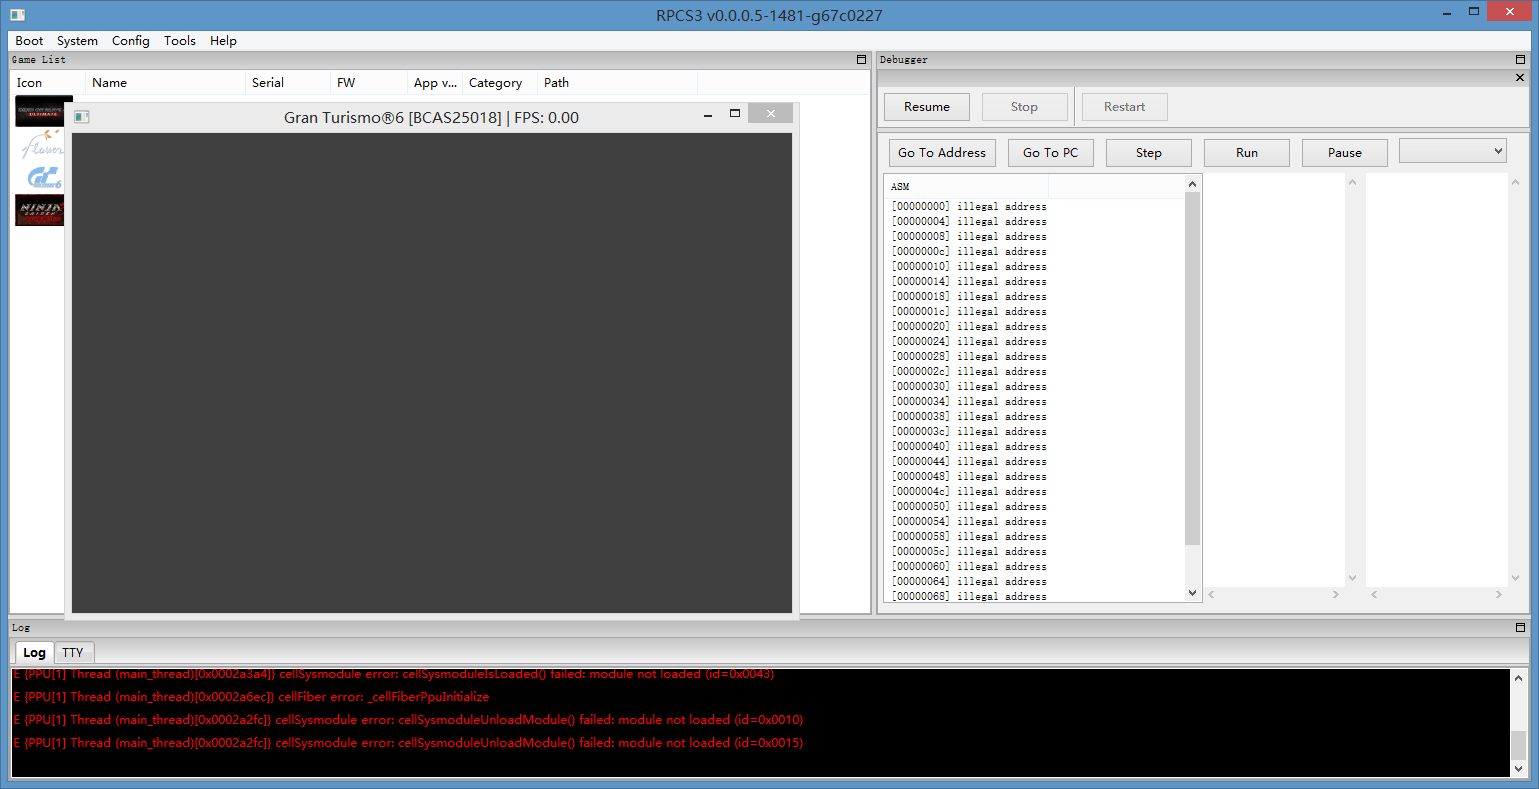1539x789 pixels.
Task: Switch to the Log tab
Action: click(x=34, y=652)
